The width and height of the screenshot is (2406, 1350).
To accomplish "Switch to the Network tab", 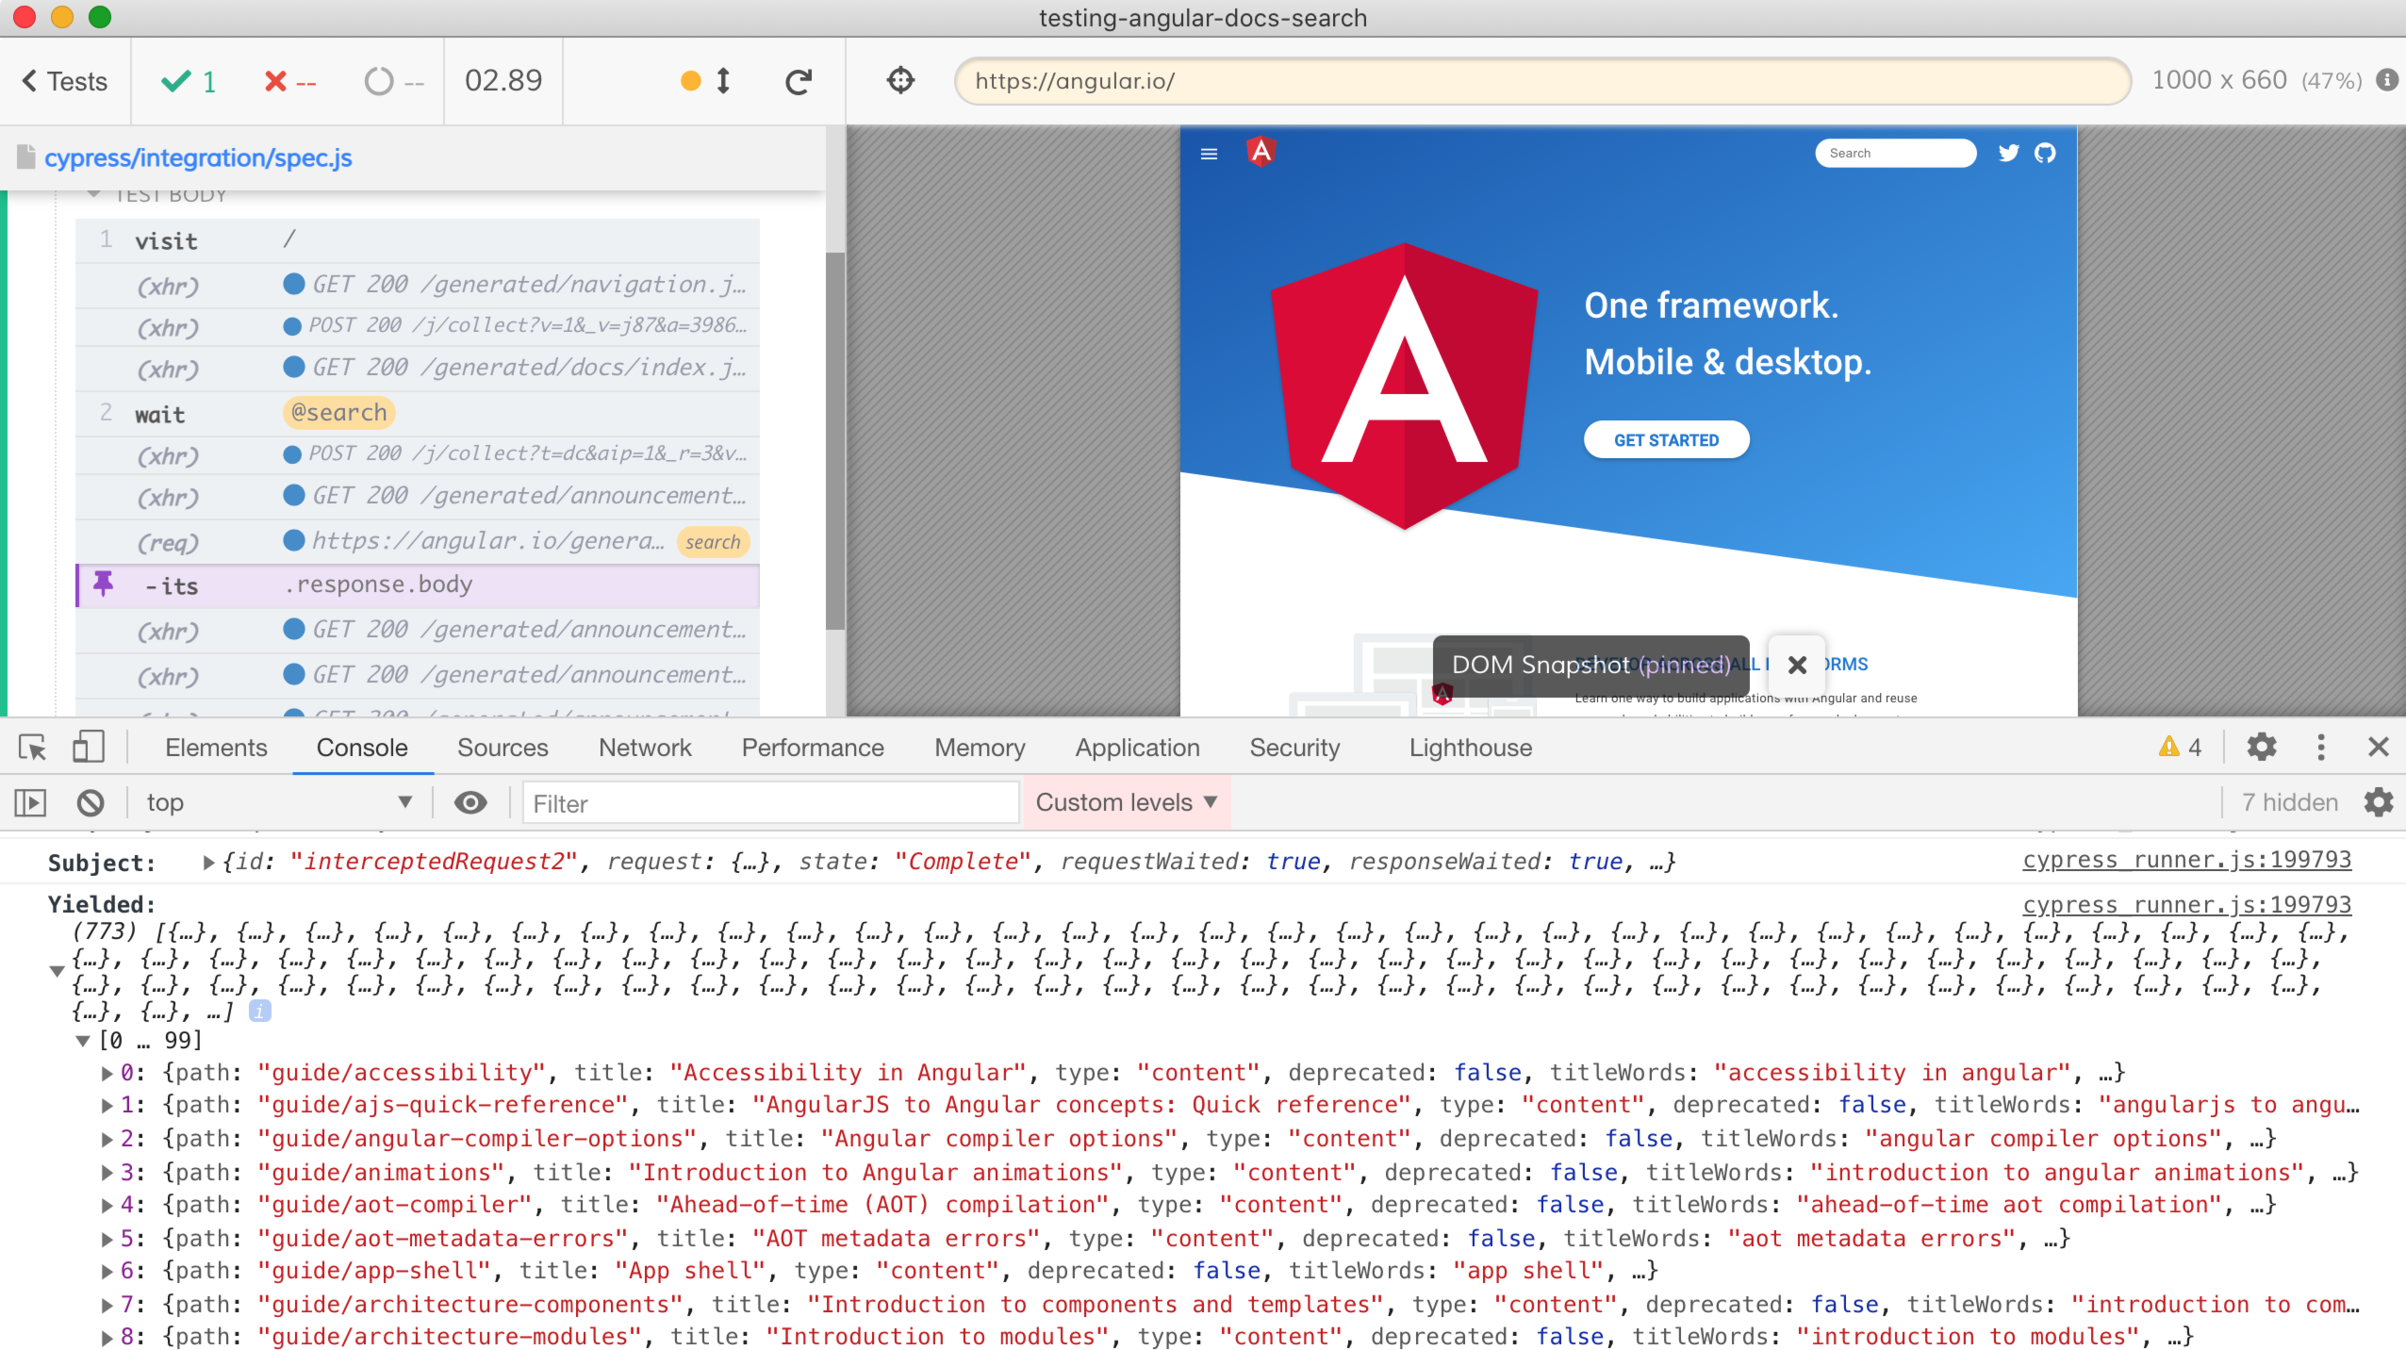I will 644,747.
